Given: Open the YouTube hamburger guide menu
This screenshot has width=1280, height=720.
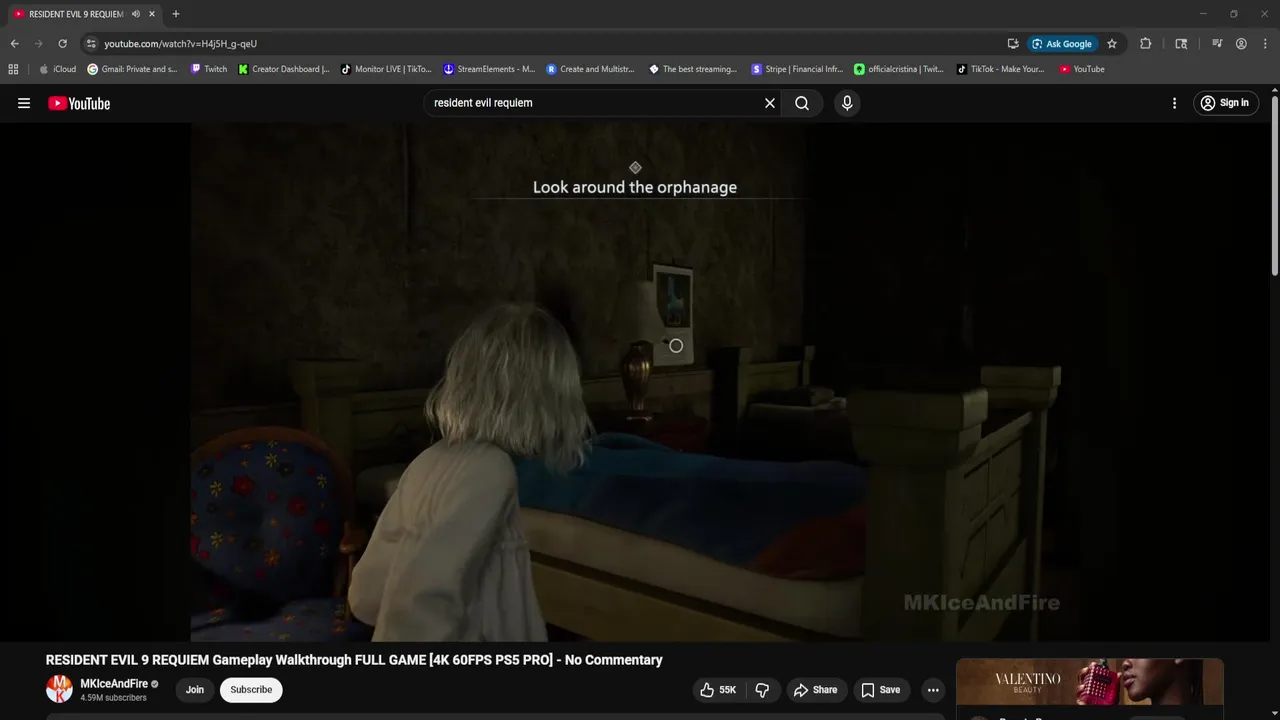Looking at the screenshot, I should (x=24, y=103).
